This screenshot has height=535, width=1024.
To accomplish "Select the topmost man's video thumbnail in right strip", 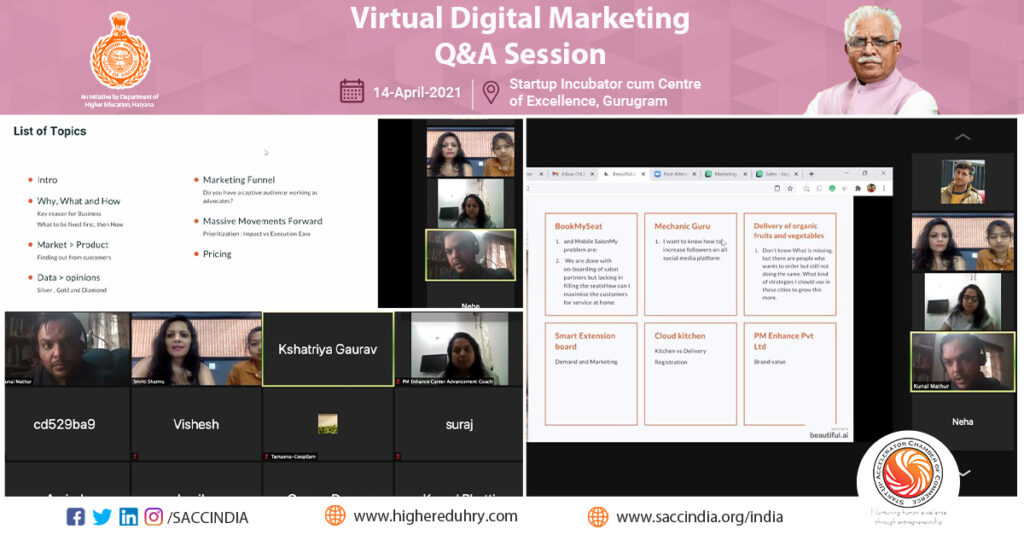I will [963, 182].
